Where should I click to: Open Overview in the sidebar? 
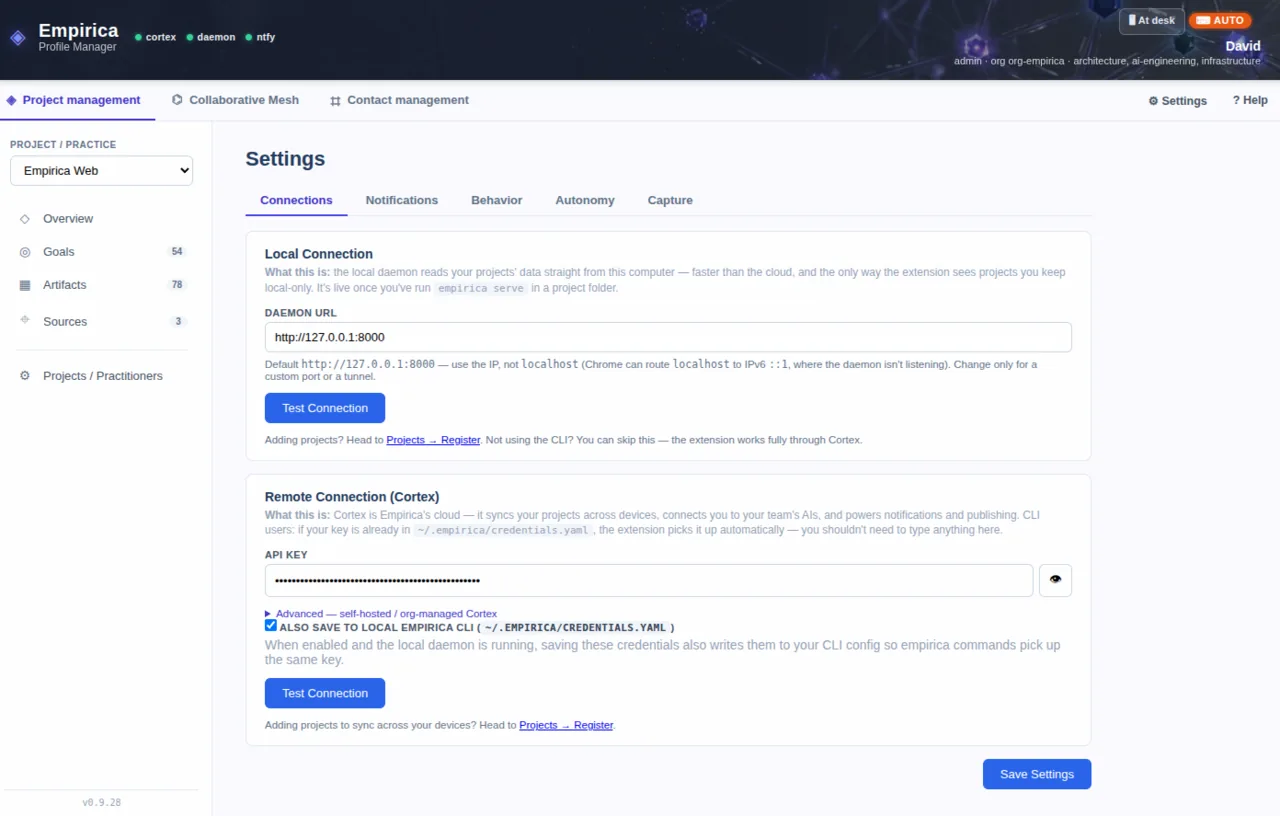click(x=101, y=218)
